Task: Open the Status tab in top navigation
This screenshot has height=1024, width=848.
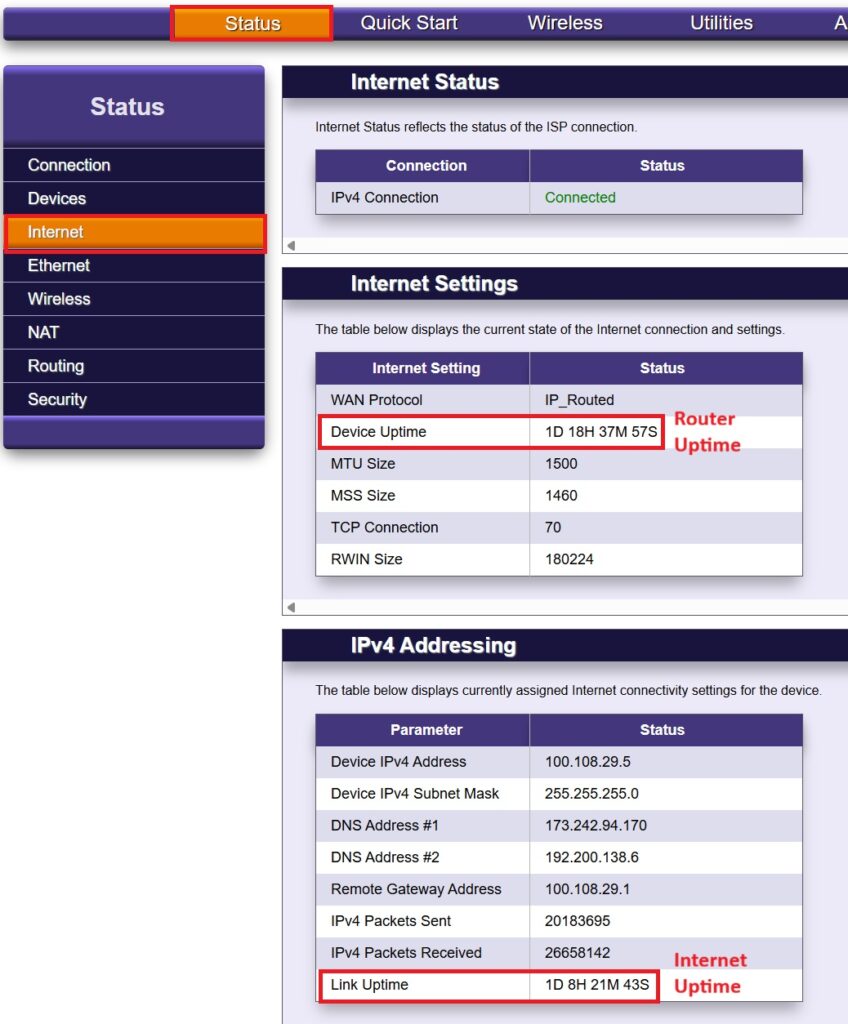Action: pyautogui.click(x=252, y=23)
